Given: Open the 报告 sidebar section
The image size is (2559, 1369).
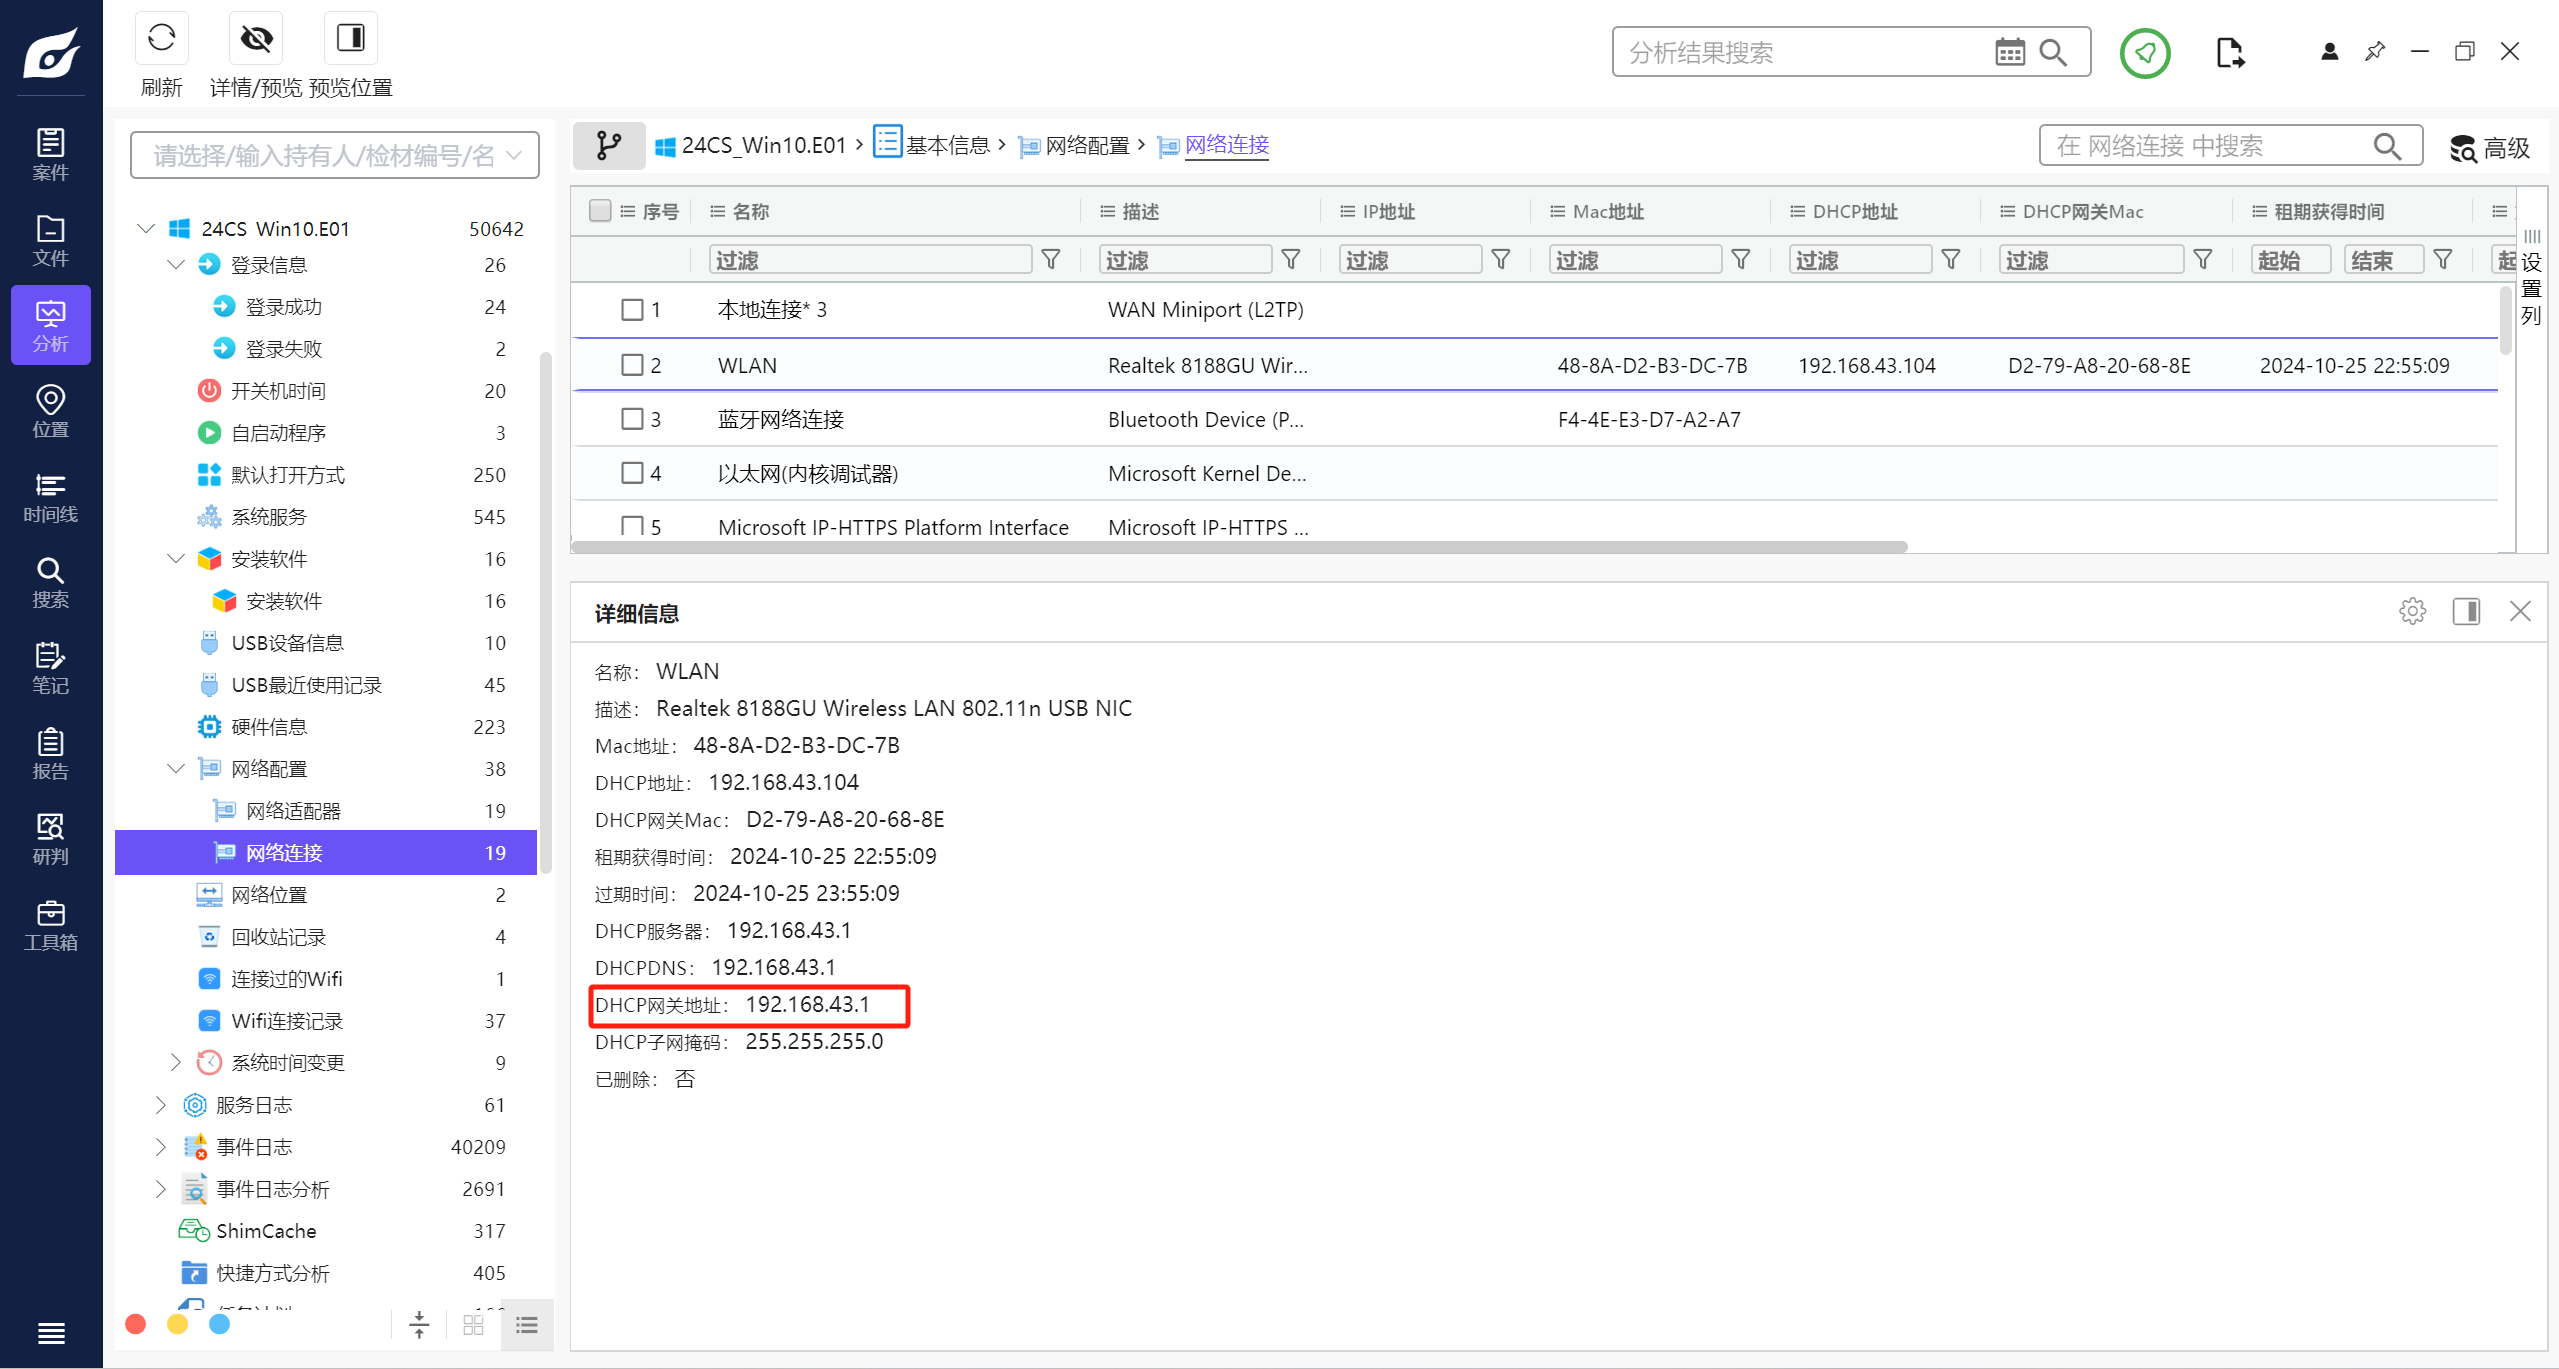Looking at the screenshot, I should tap(50, 754).
